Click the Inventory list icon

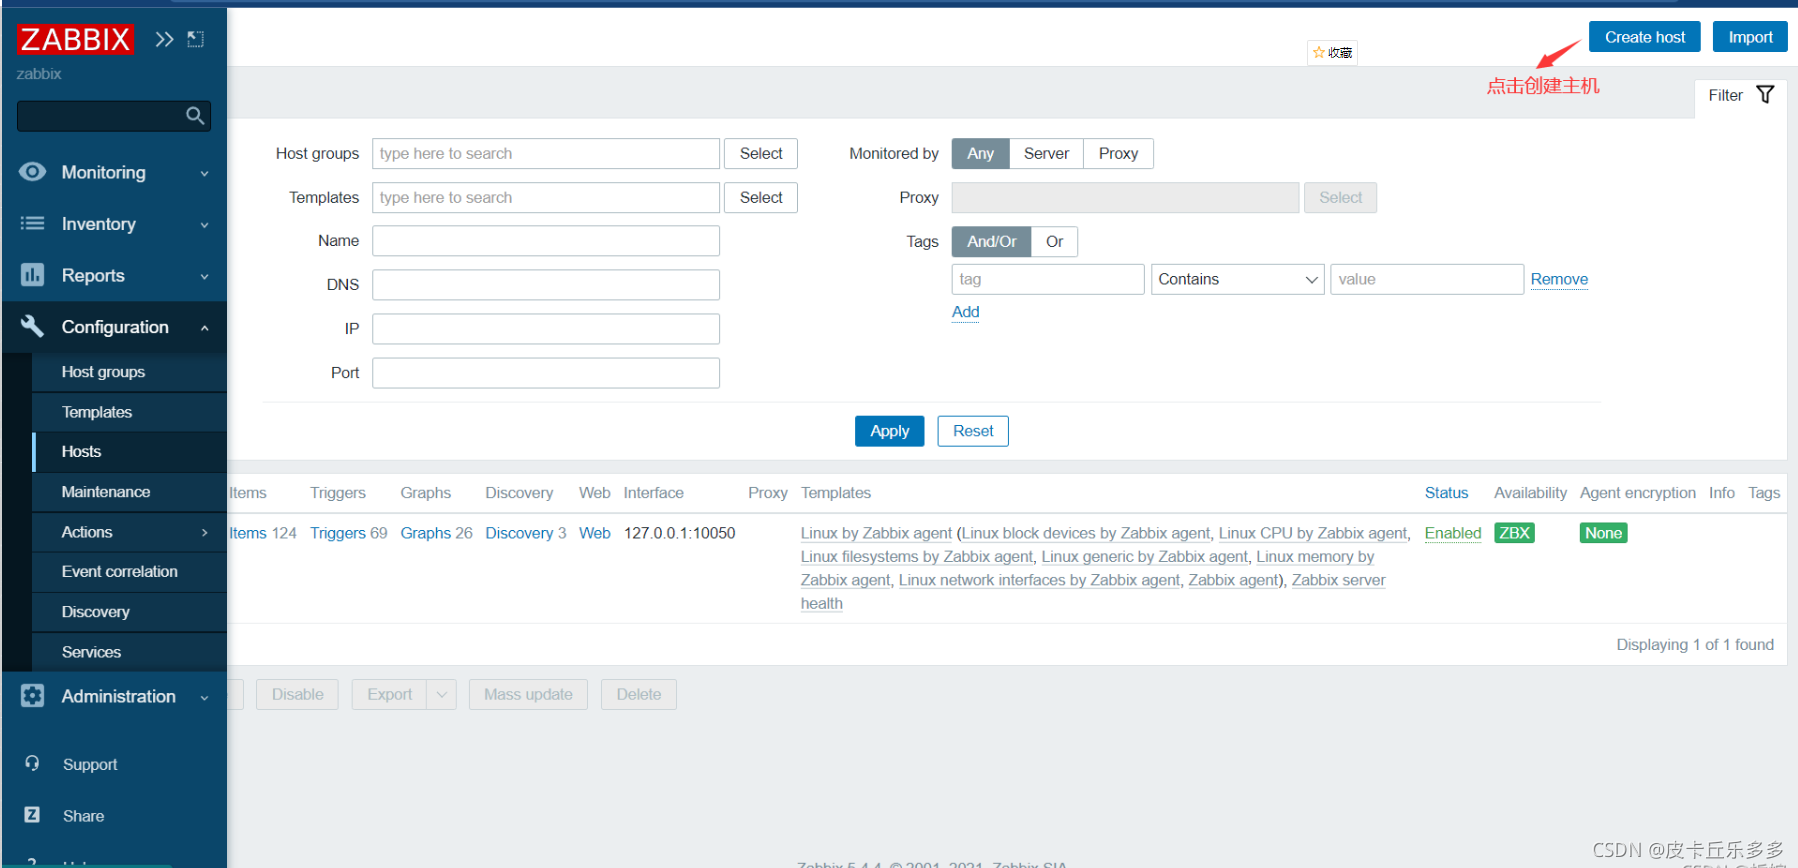click(x=32, y=224)
